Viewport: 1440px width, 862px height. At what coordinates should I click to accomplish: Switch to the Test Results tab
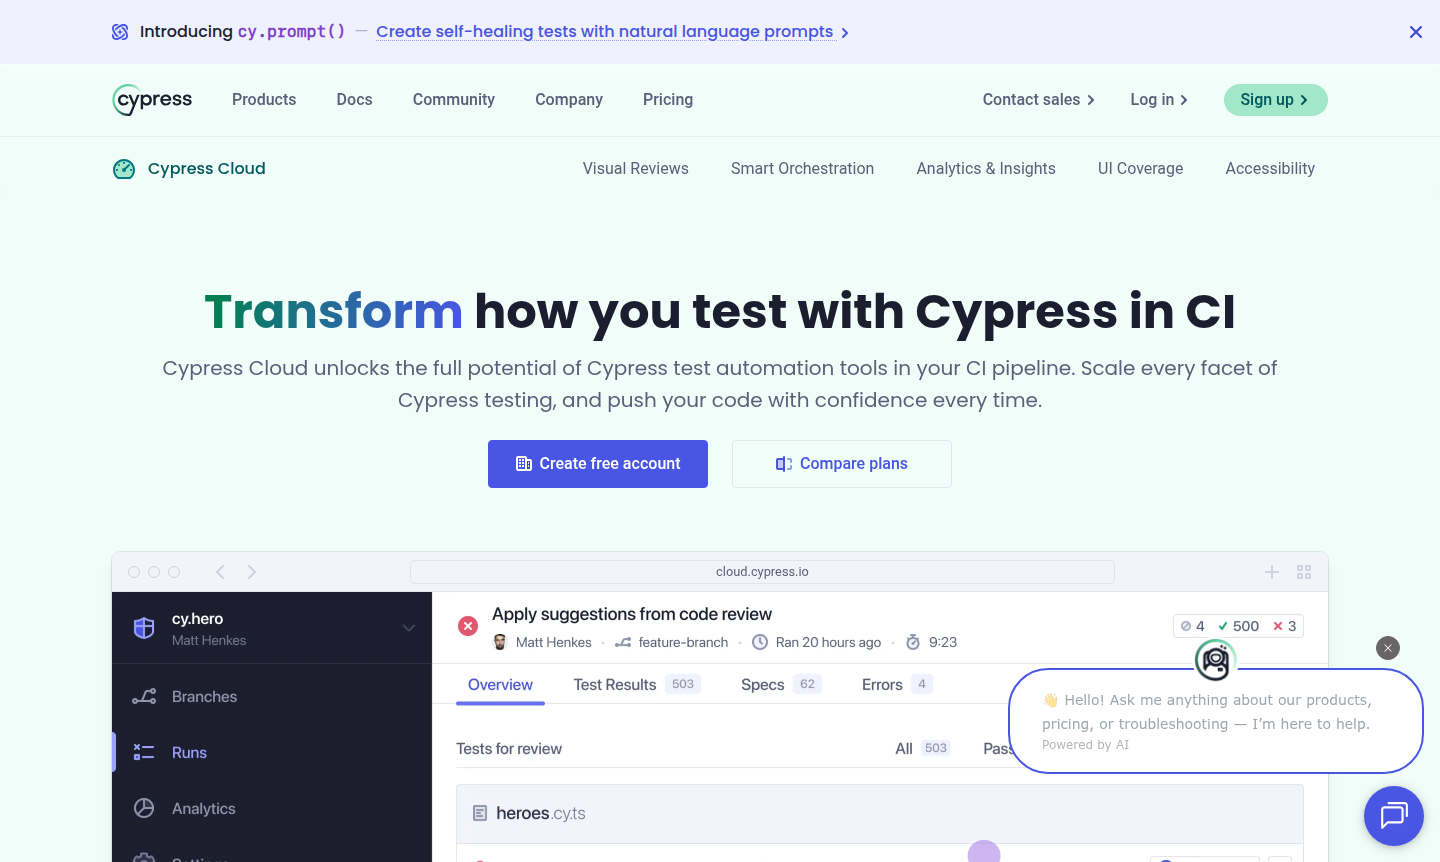coord(614,684)
